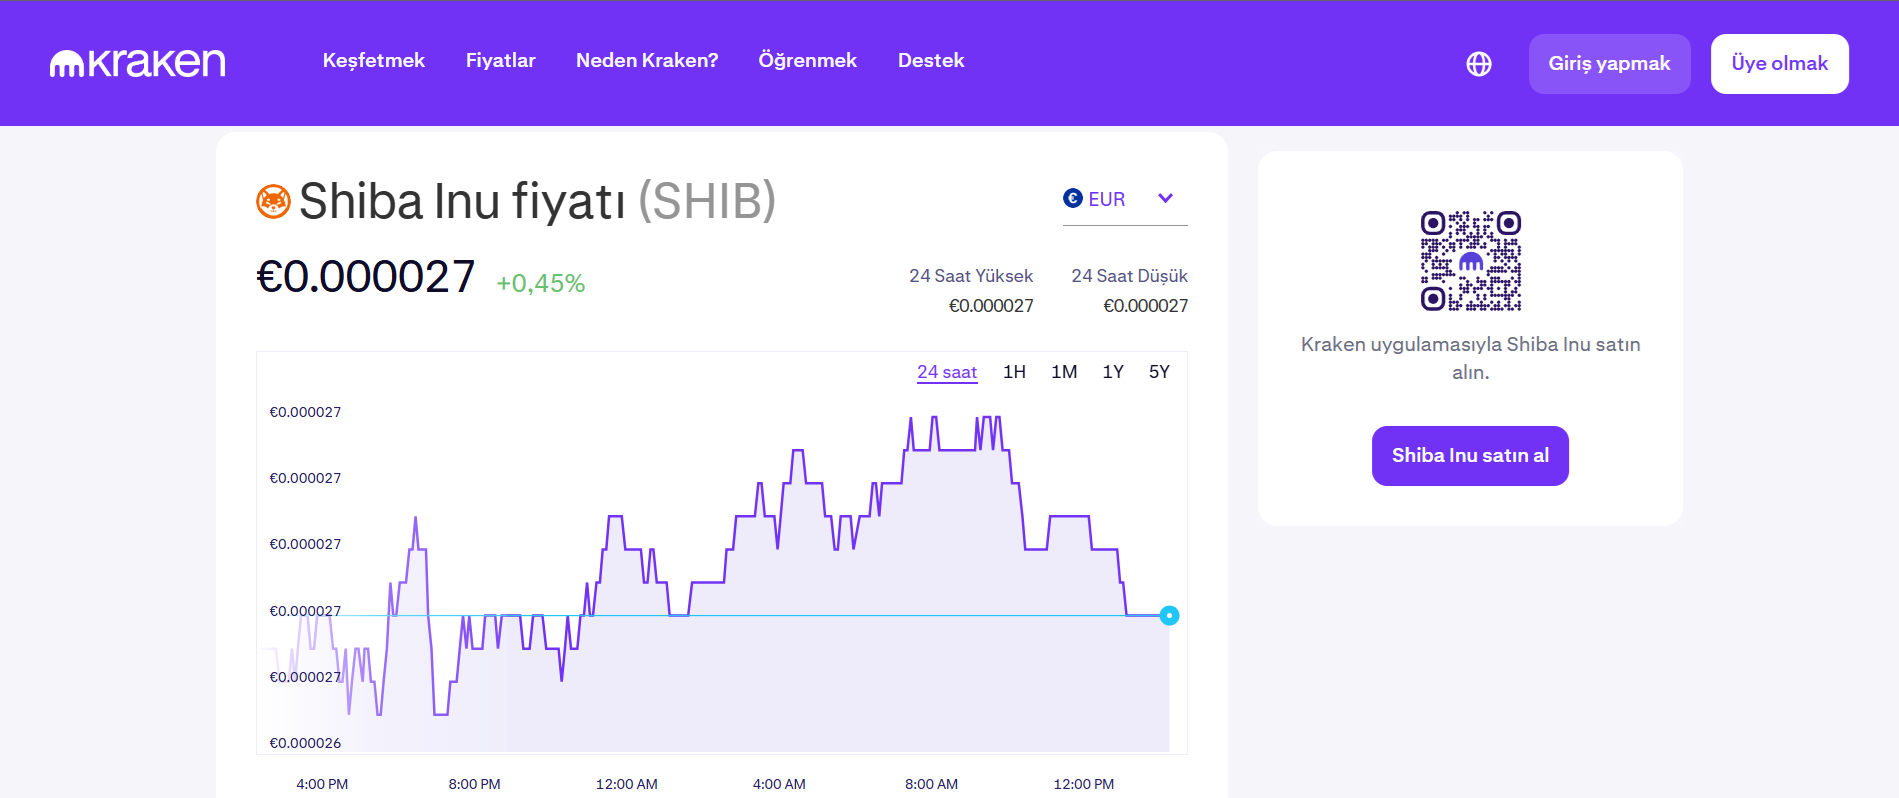
Task: Click the 24 Saat Yüksek label
Action: [x=971, y=276]
